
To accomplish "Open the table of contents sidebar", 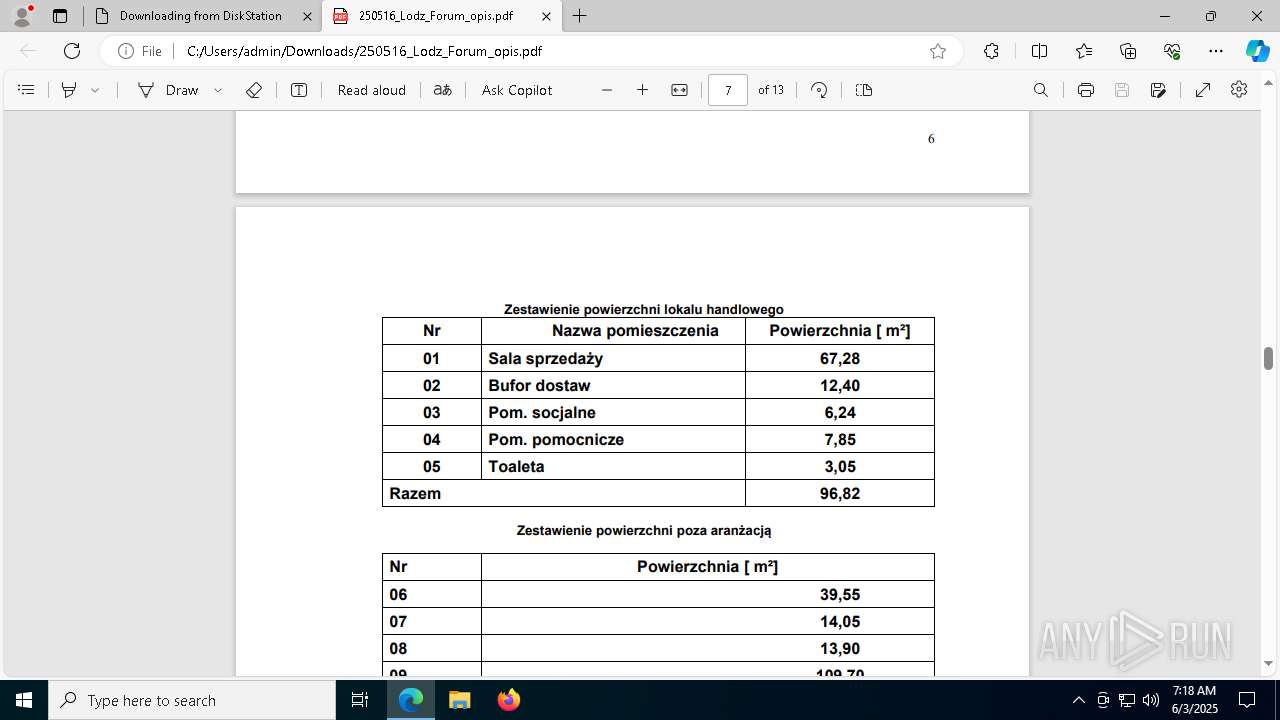I will coord(27,90).
